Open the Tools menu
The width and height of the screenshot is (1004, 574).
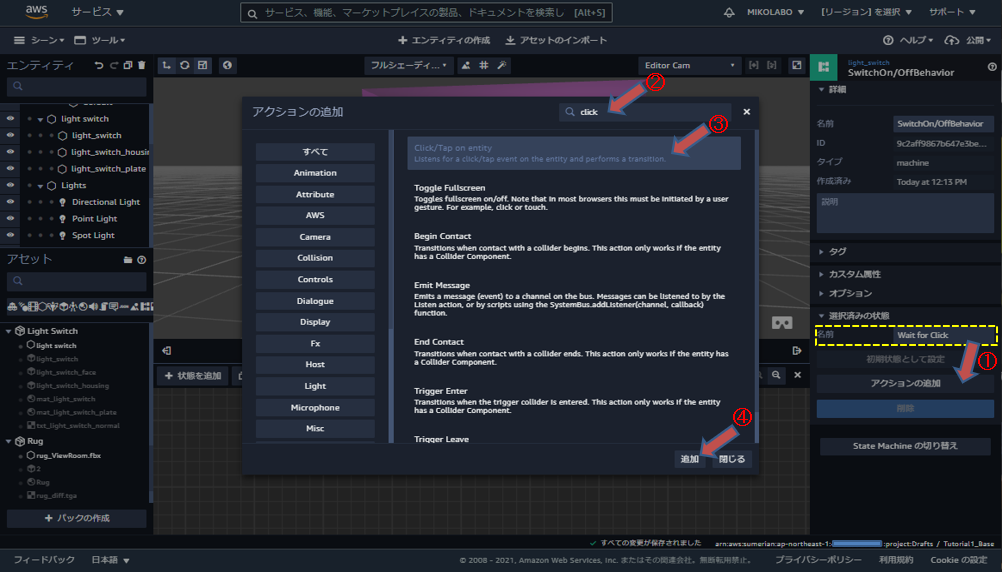coord(99,40)
